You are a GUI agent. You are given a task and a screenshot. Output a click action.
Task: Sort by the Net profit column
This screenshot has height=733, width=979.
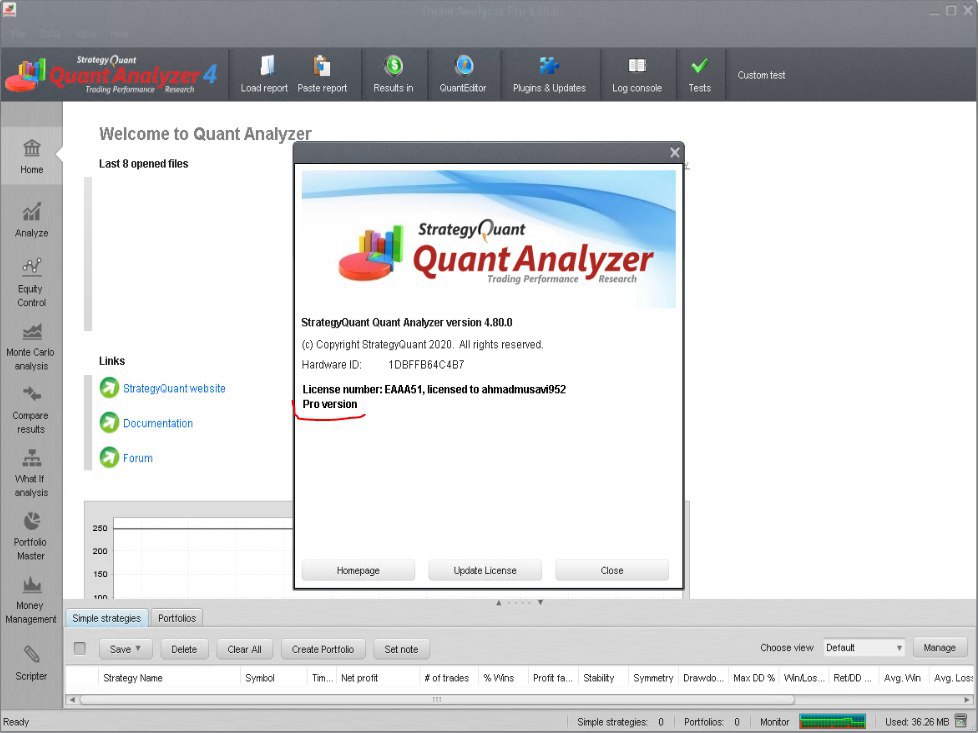click(378, 678)
